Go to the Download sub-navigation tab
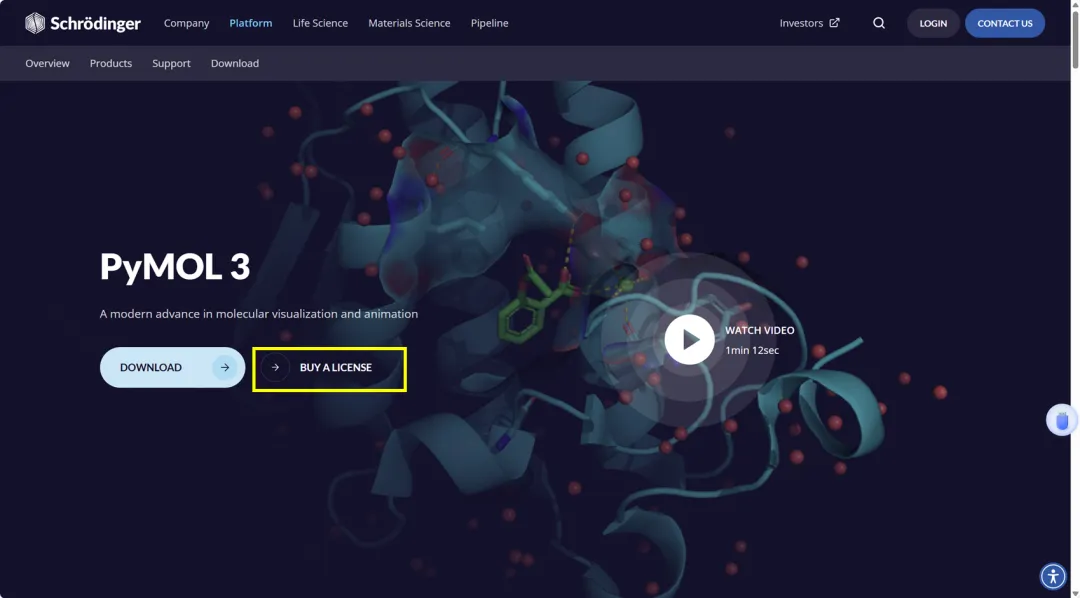 click(235, 63)
